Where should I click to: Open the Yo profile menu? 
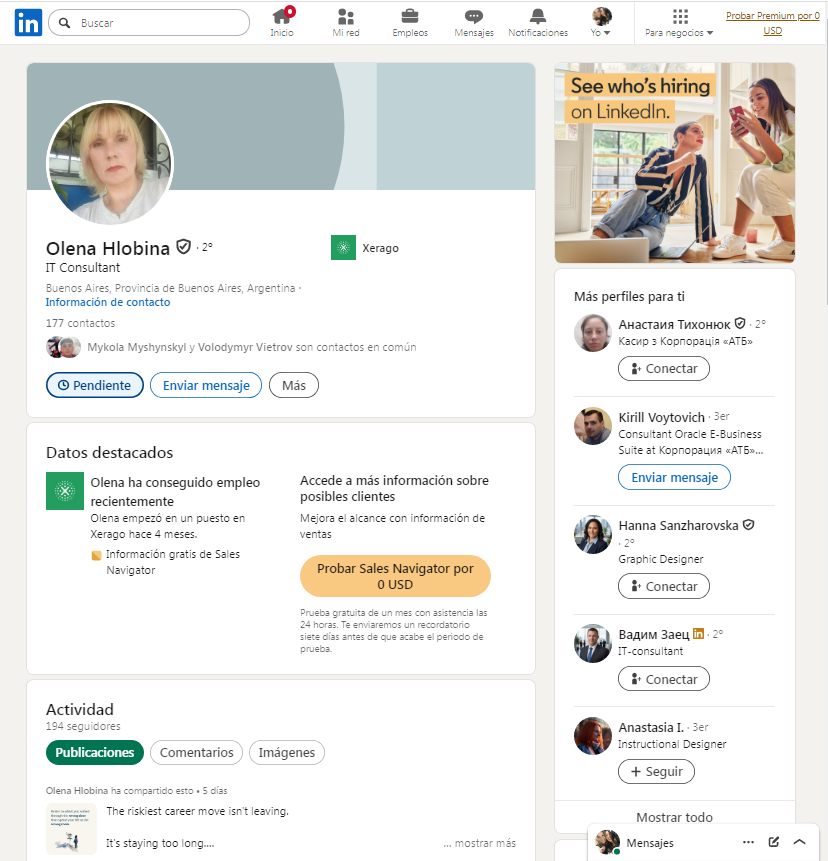pyautogui.click(x=601, y=23)
